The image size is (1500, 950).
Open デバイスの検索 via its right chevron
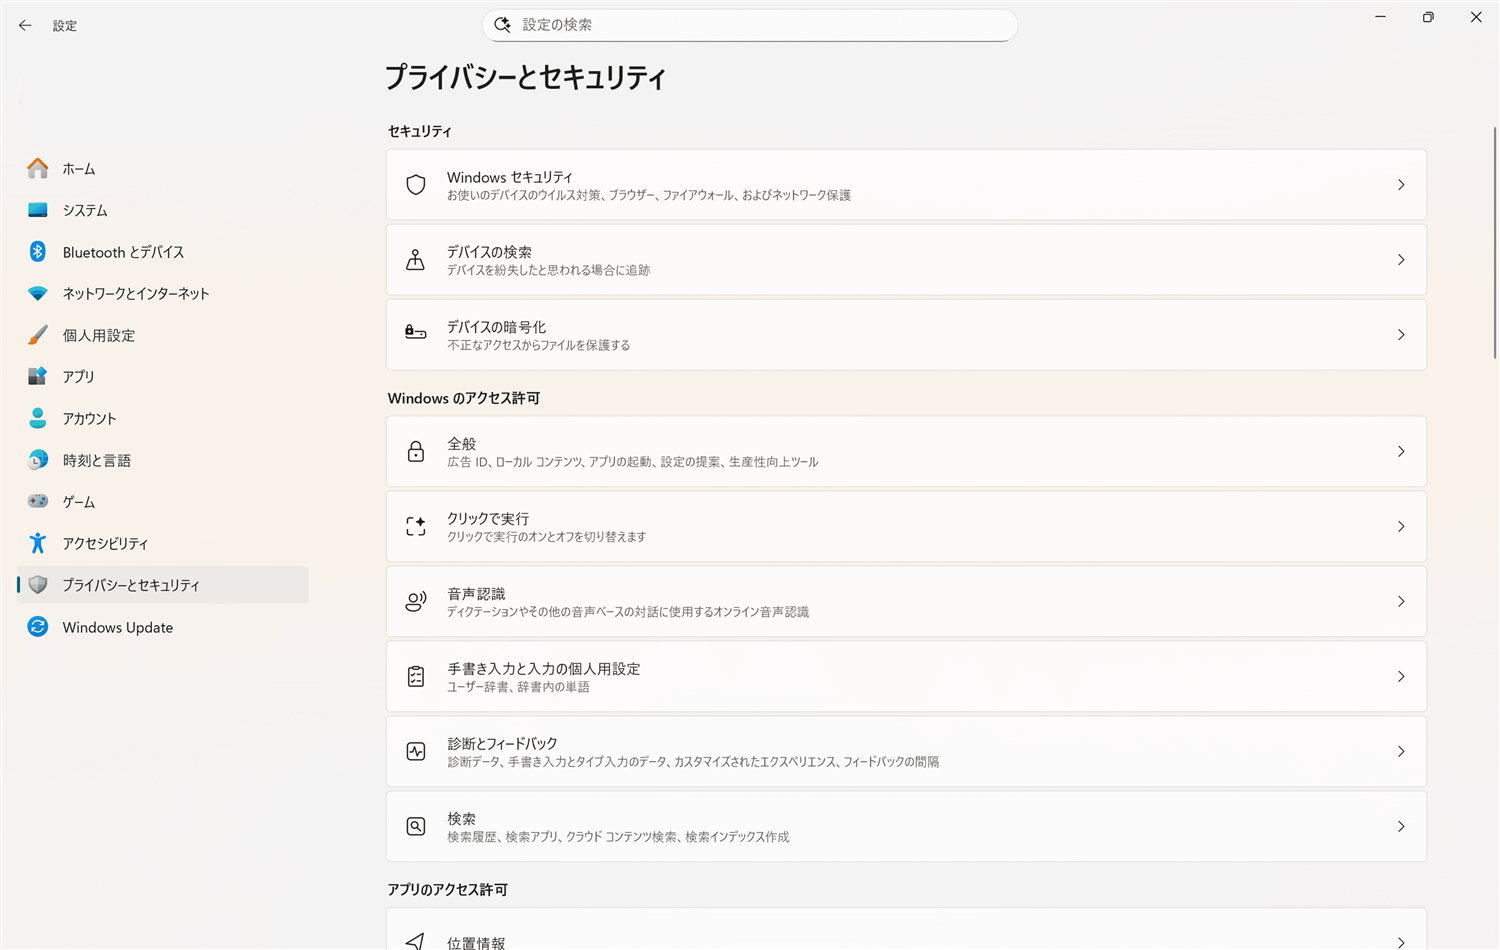click(x=1401, y=260)
